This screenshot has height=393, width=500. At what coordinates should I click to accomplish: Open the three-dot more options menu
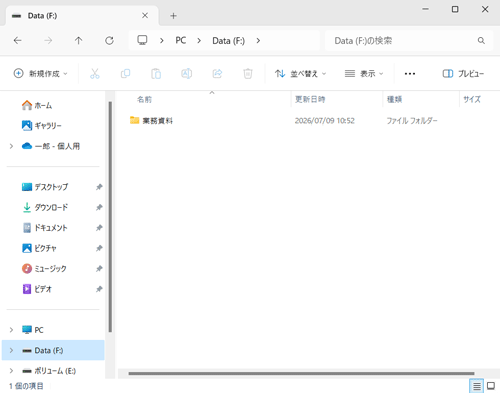coord(410,74)
